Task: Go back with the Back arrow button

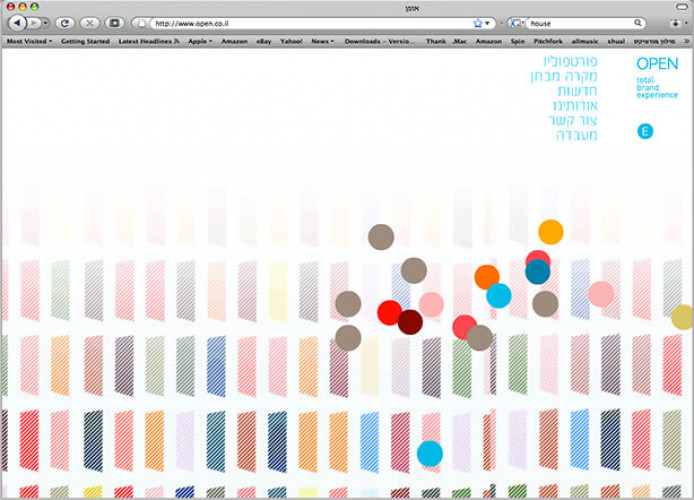Action: 17,23
